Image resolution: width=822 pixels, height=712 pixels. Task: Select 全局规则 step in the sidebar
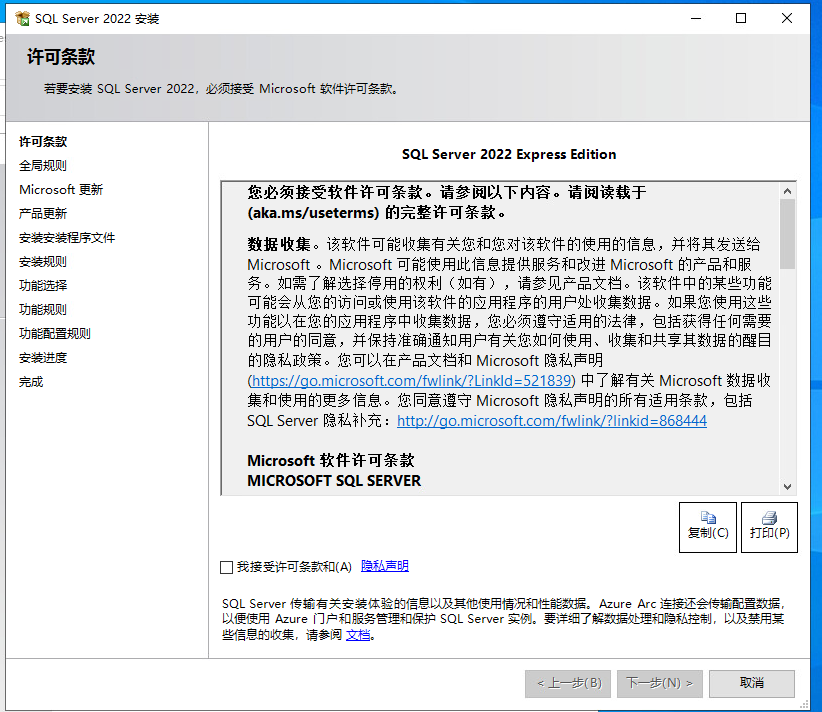[x=43, y=166]
